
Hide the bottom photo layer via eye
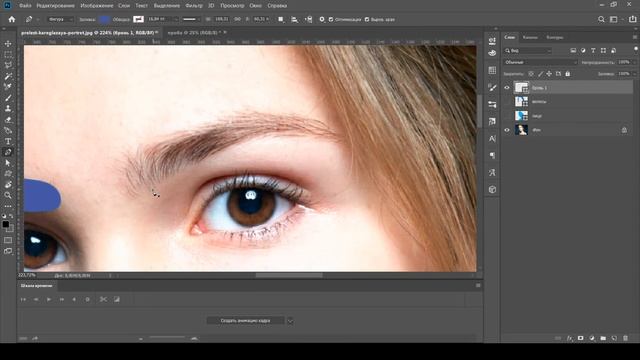(507, 130)
